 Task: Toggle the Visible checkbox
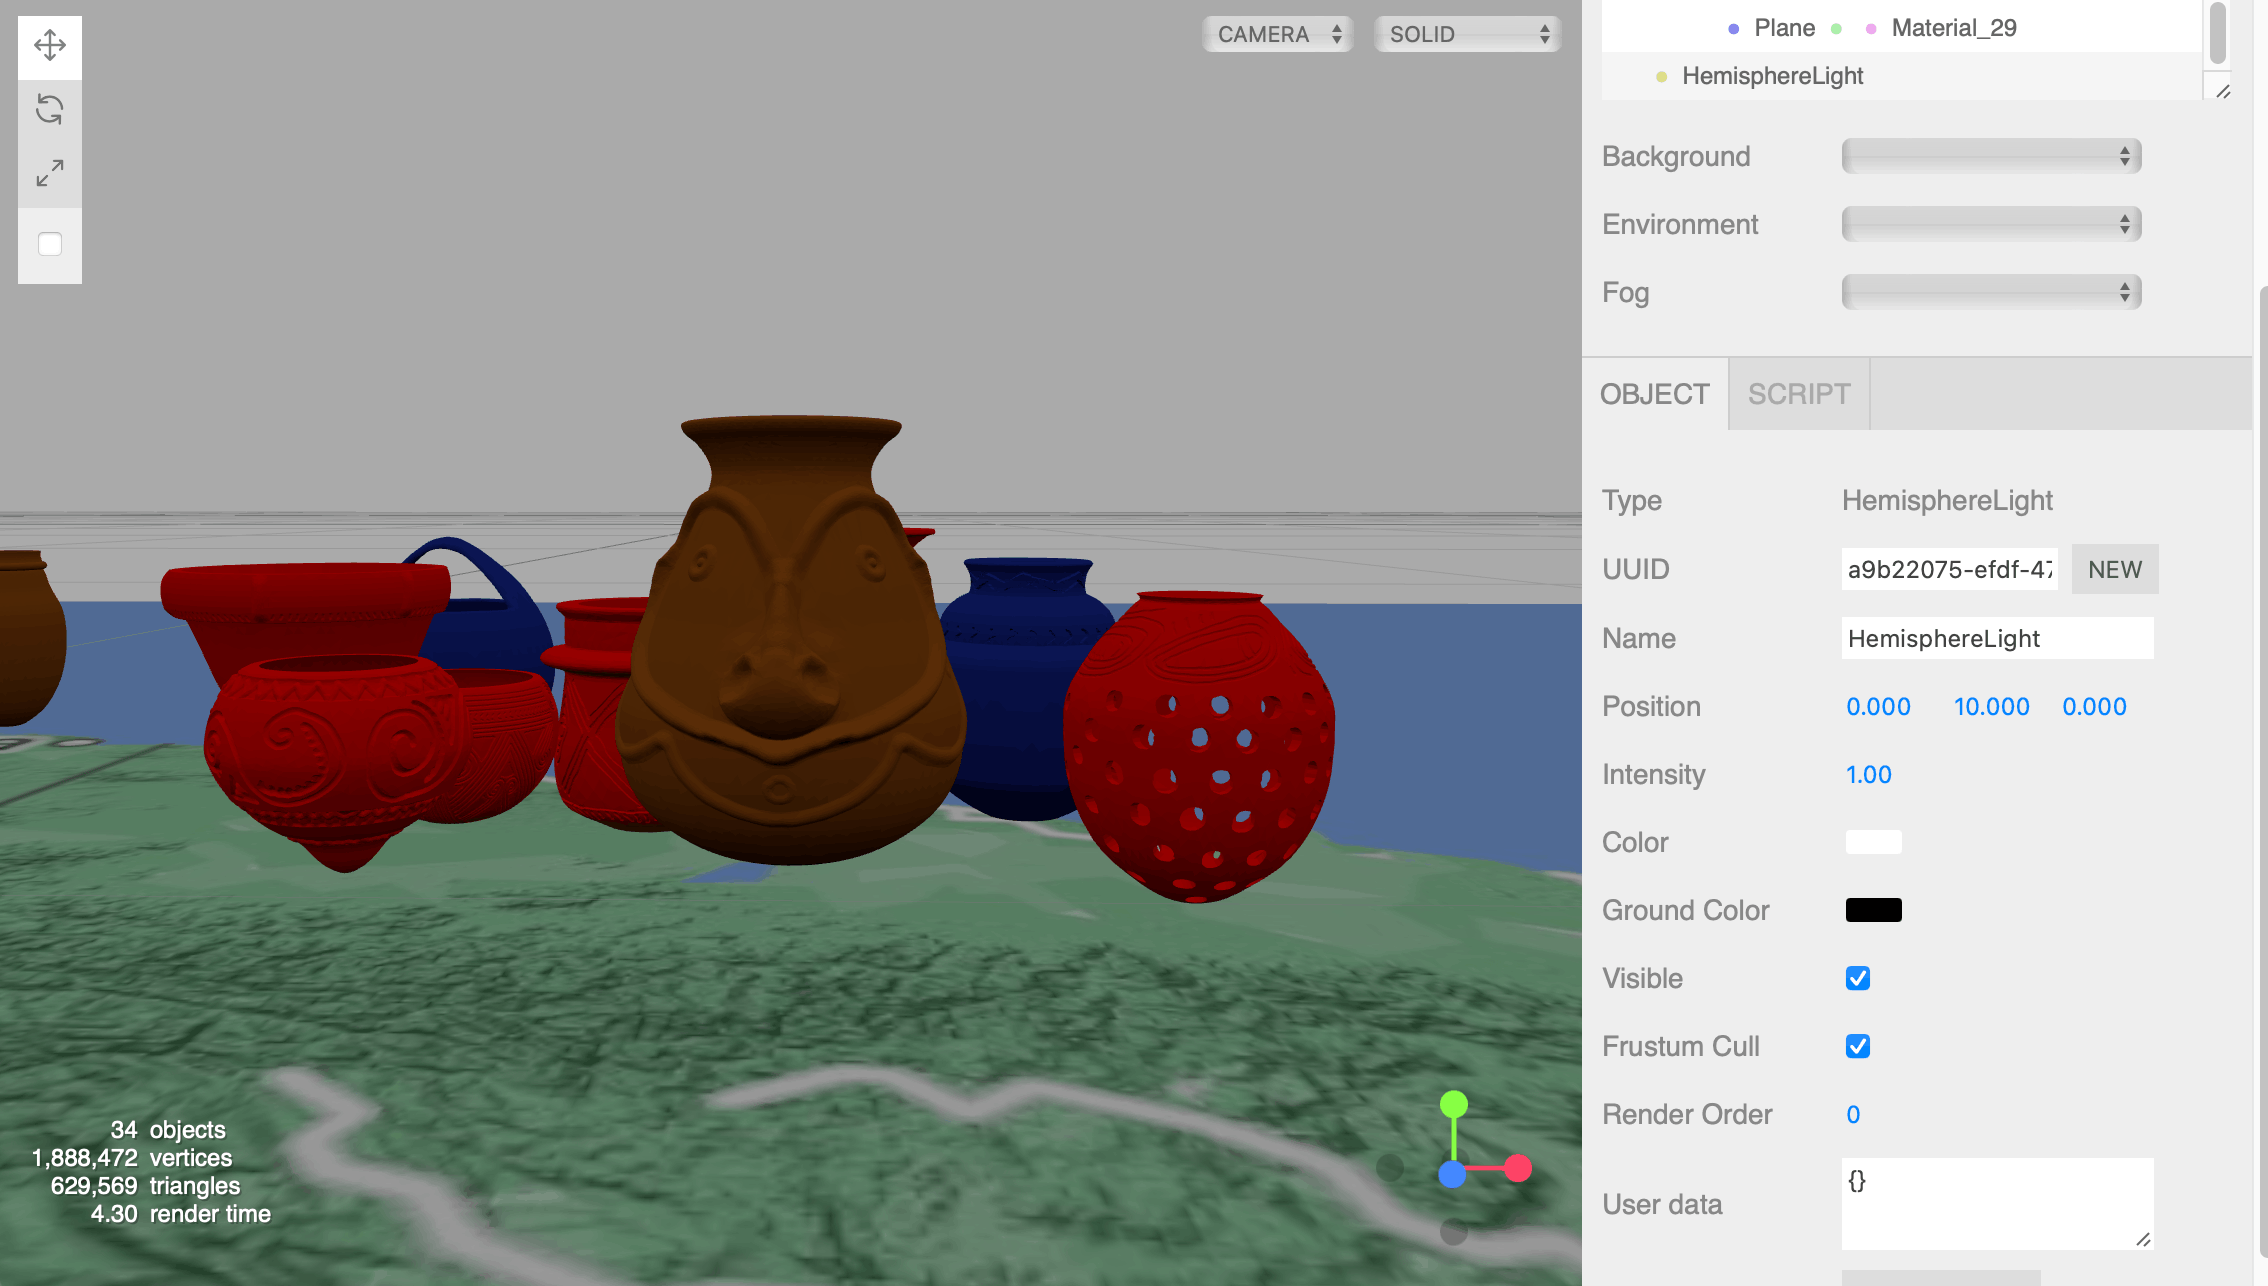[1858, 978]
